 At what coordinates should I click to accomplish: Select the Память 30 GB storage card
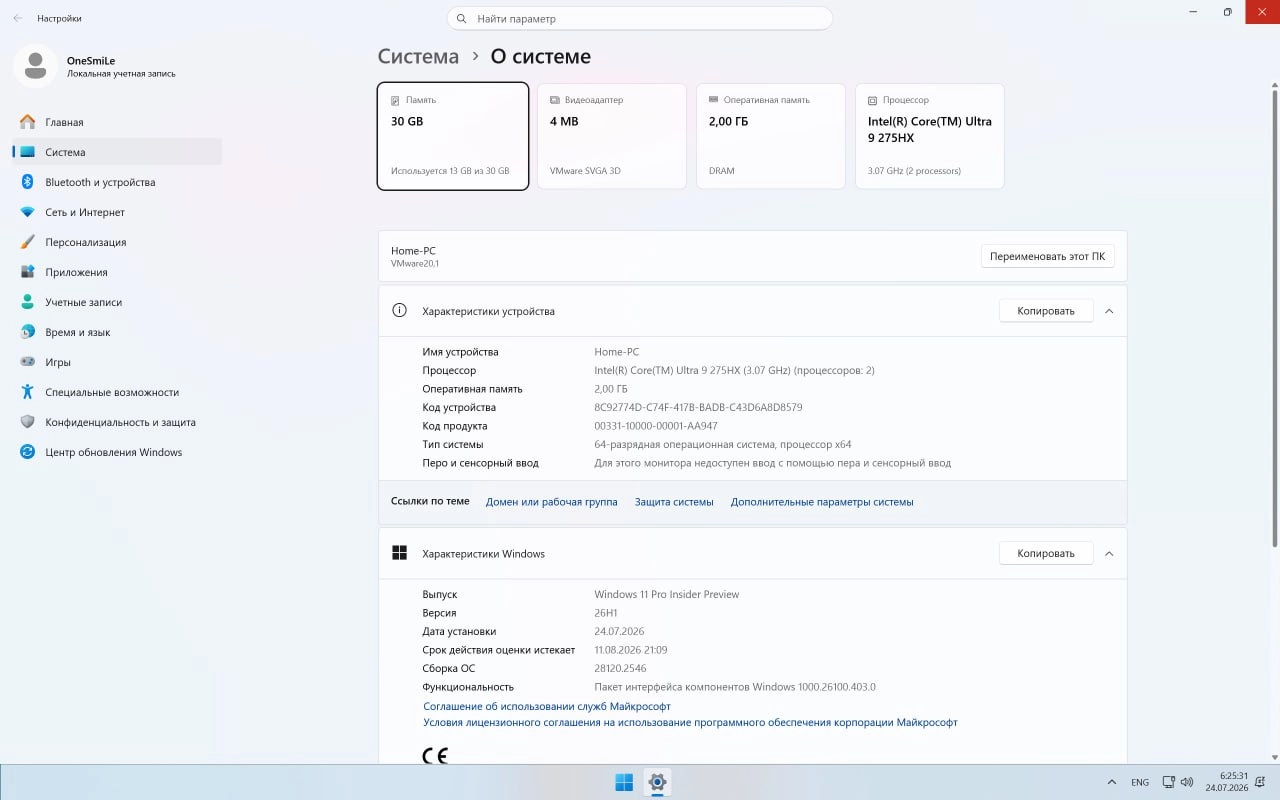pyautogui.click(x=453, y=136)
